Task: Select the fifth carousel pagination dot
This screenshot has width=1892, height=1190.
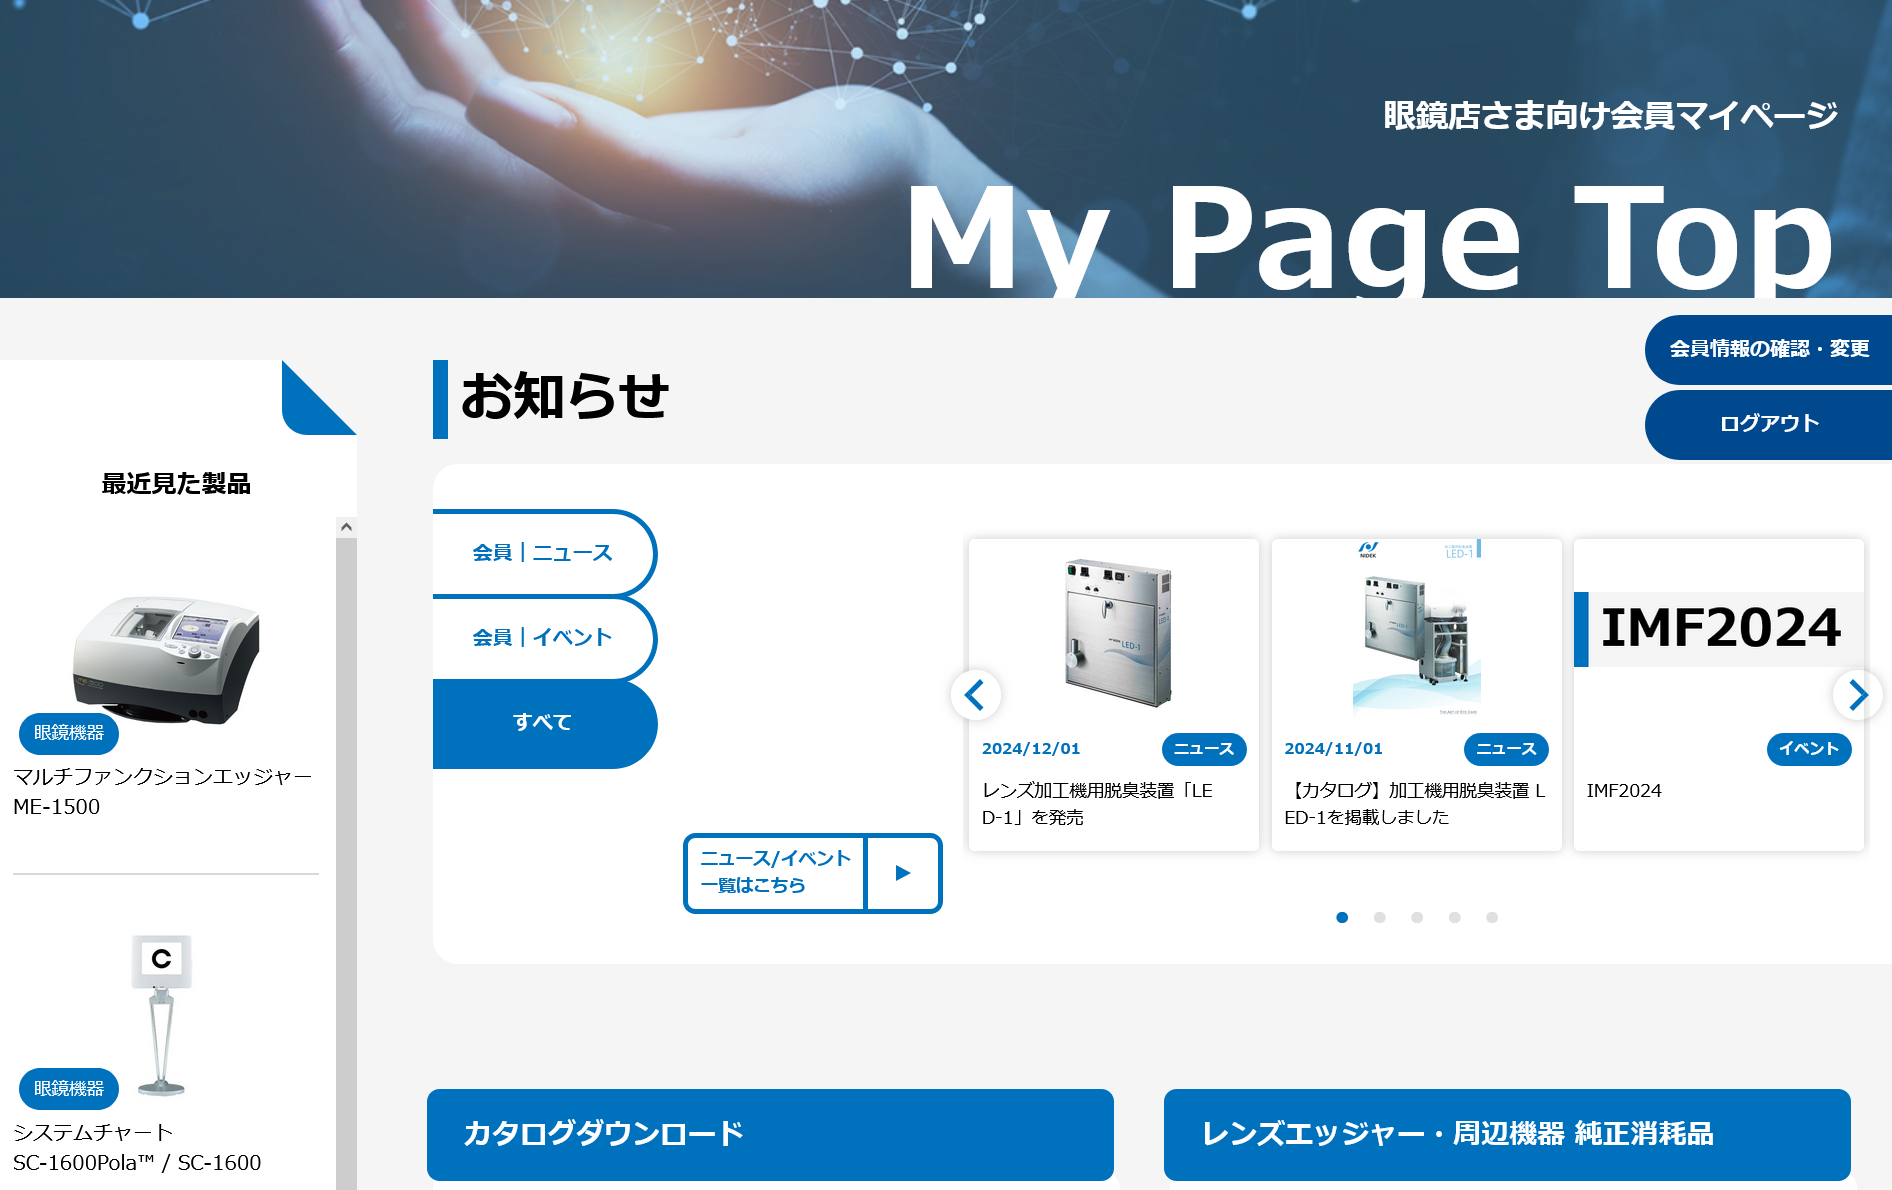Action: [x=1492, y=918]
